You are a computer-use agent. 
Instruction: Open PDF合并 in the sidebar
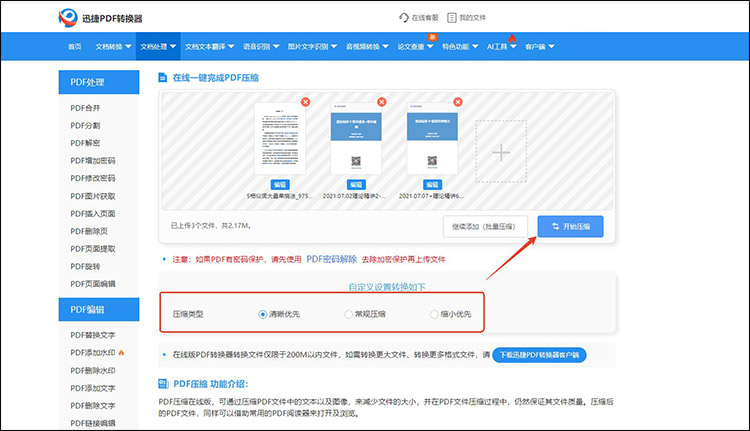click(x=85, y=108)
